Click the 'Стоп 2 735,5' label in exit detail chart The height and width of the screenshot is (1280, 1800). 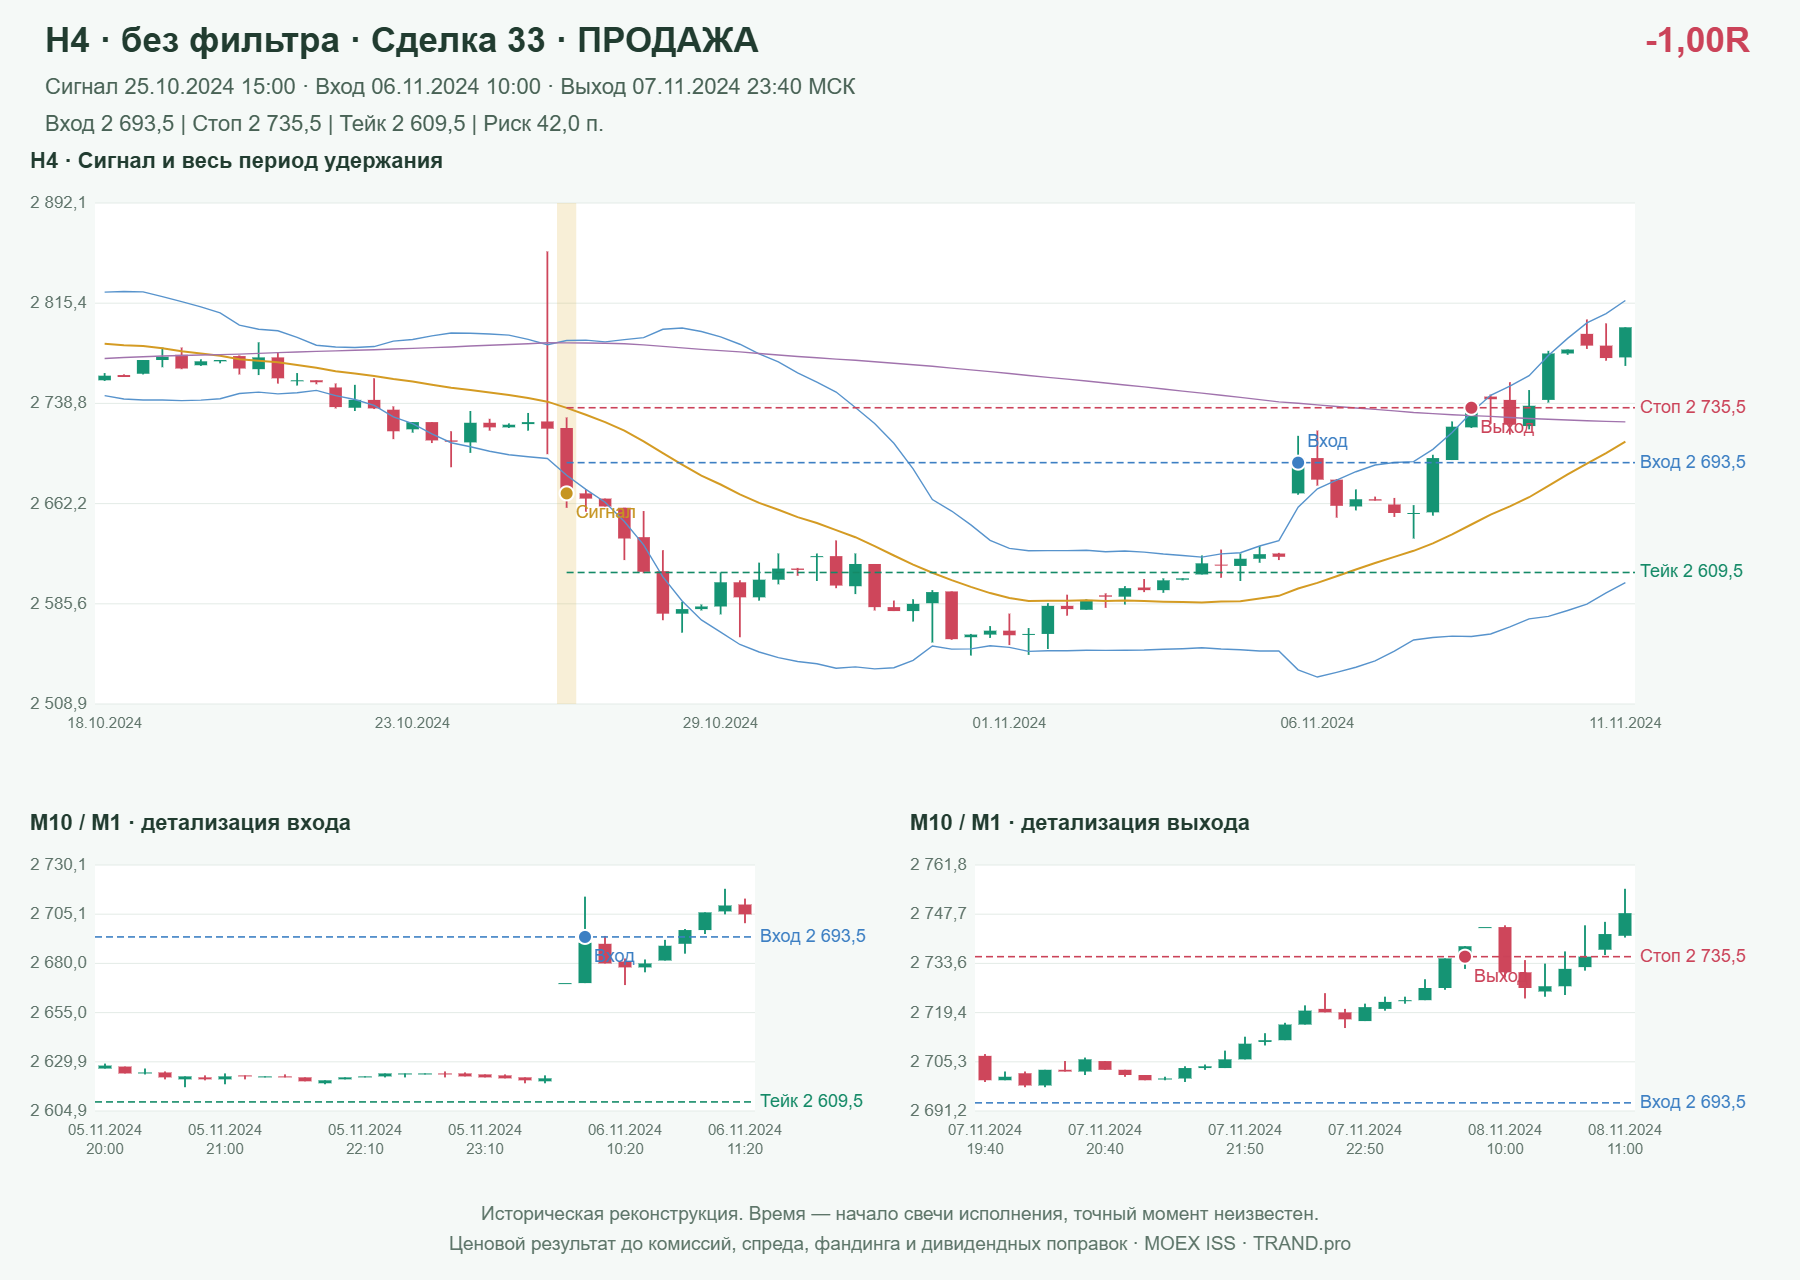1693,956
